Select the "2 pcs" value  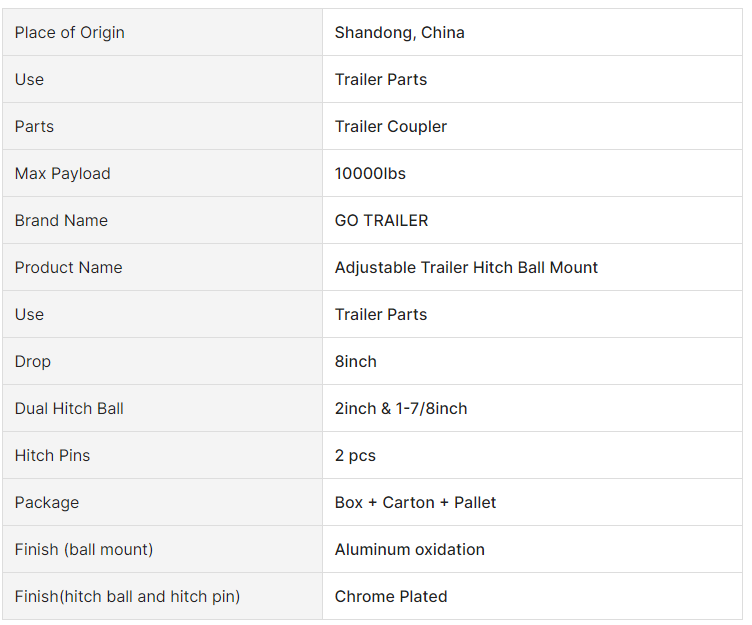click(x=355, y=455)
